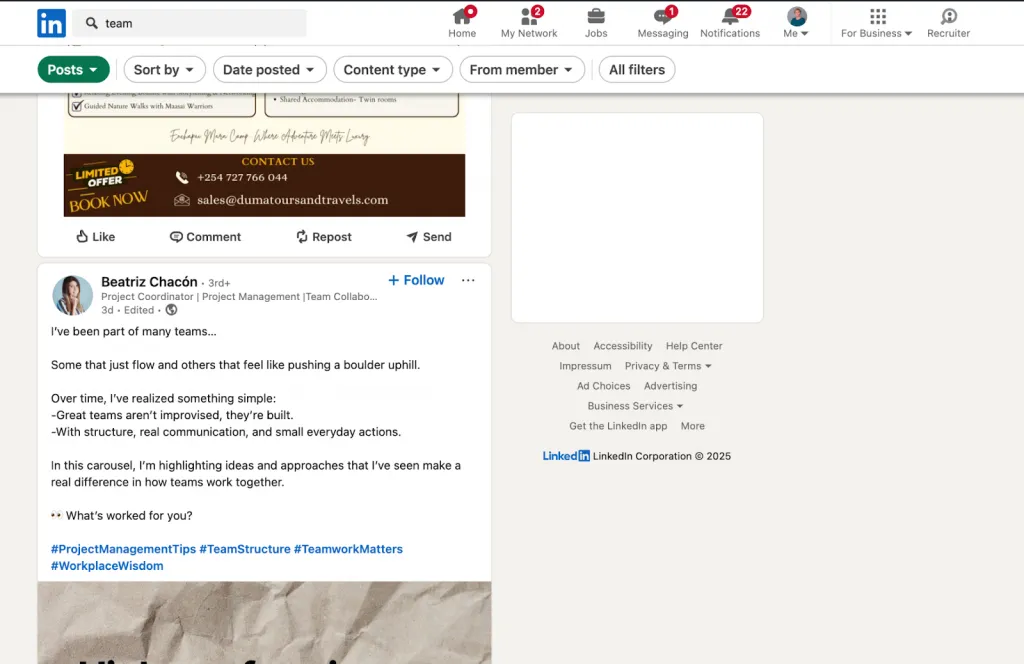Send the Duma tours post
Screen dimensions: 1024x664
pos(428,237)
